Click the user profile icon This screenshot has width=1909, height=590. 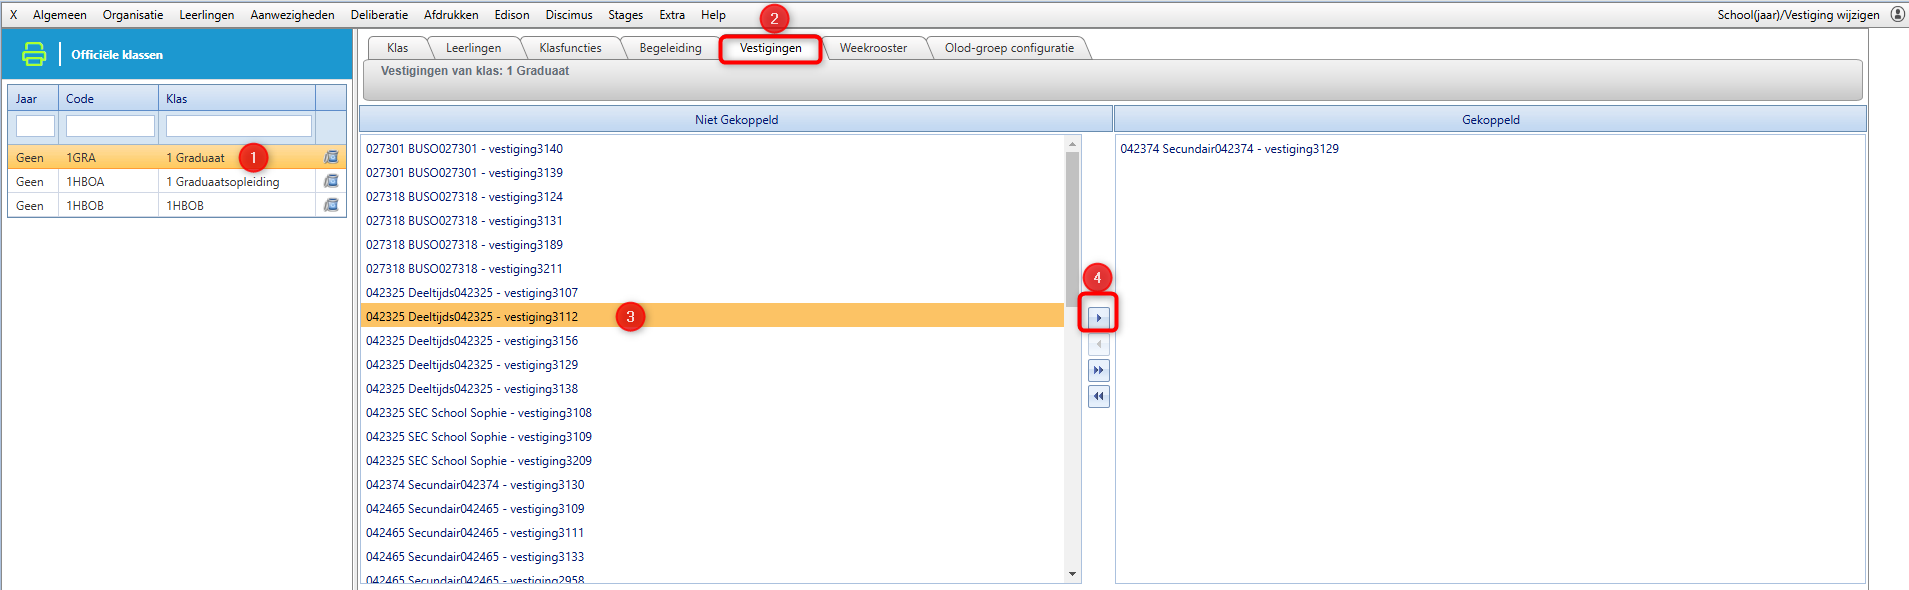pyautogui.click(x=1897, y=14)
